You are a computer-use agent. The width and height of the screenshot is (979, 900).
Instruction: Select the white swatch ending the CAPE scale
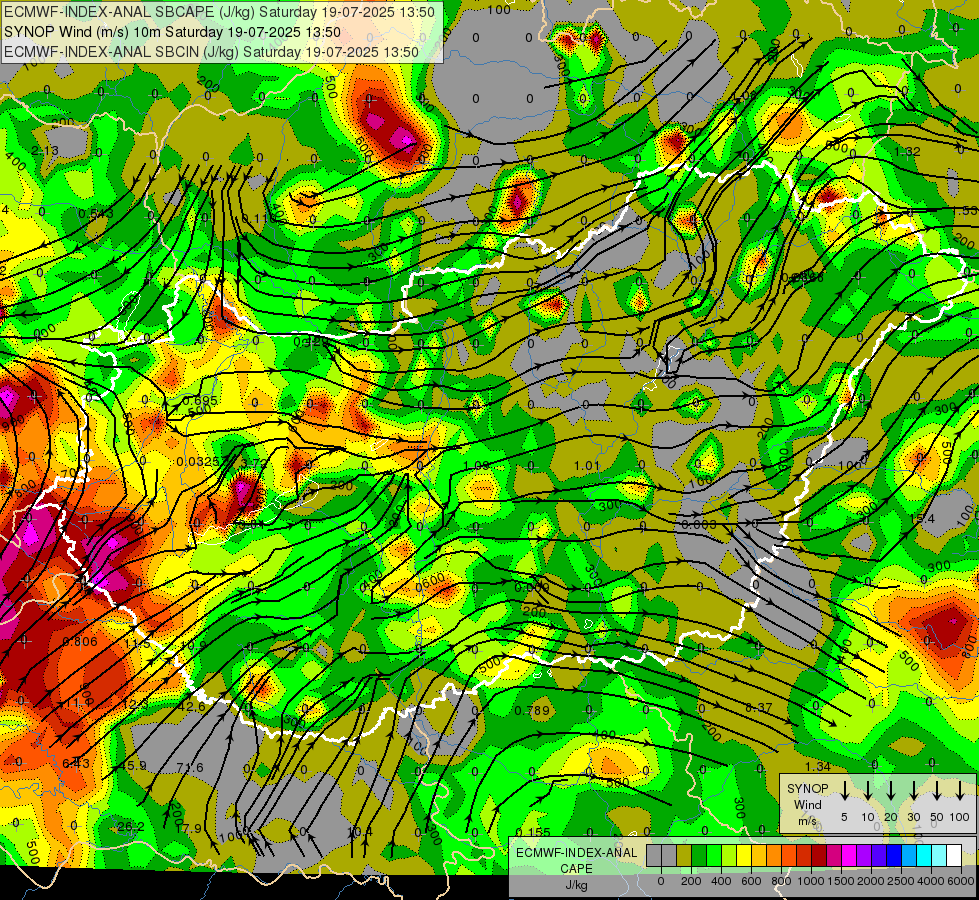pos(954,855)
